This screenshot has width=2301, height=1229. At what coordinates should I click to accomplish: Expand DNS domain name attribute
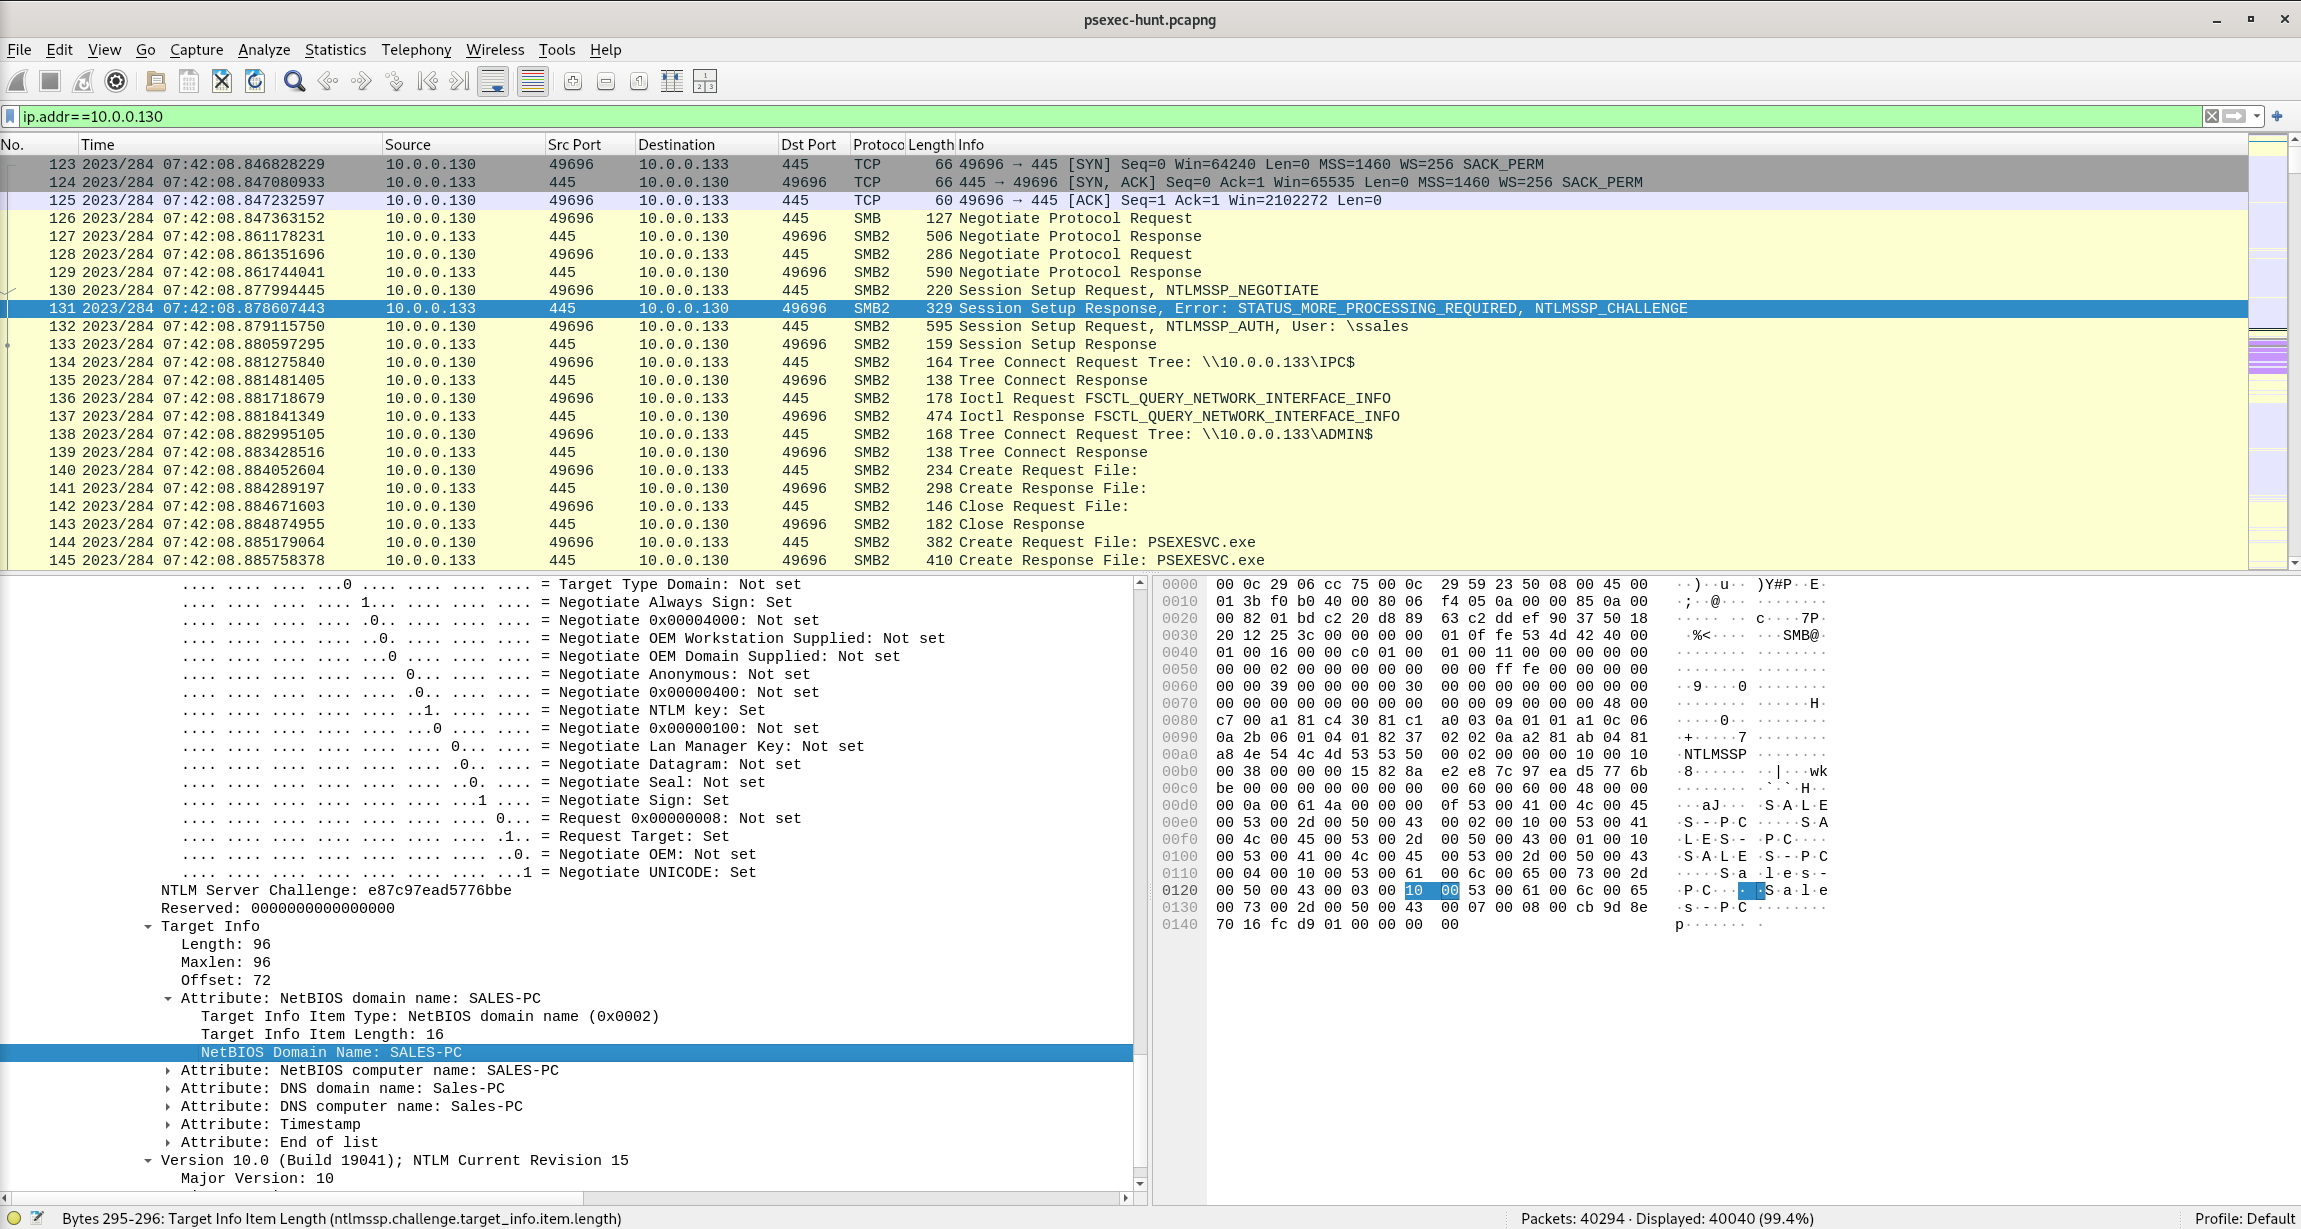pyautogui.click(x=168, y=1089)
